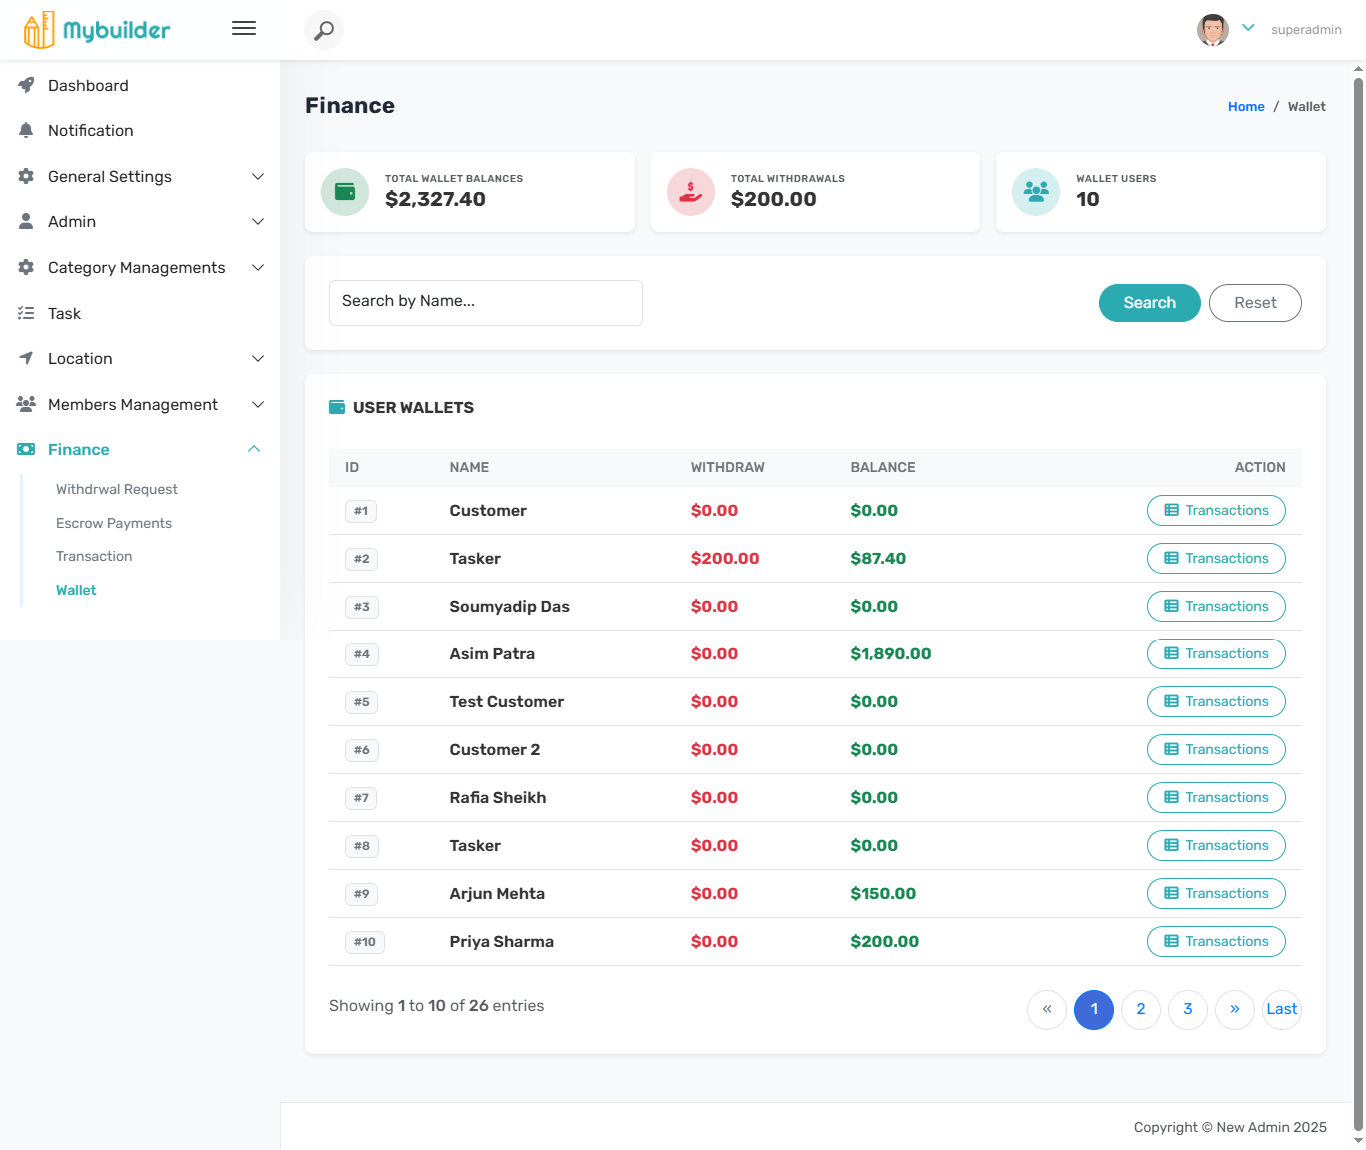
Task: Focus the Search by Name field
Action: [x=486, y=303]
